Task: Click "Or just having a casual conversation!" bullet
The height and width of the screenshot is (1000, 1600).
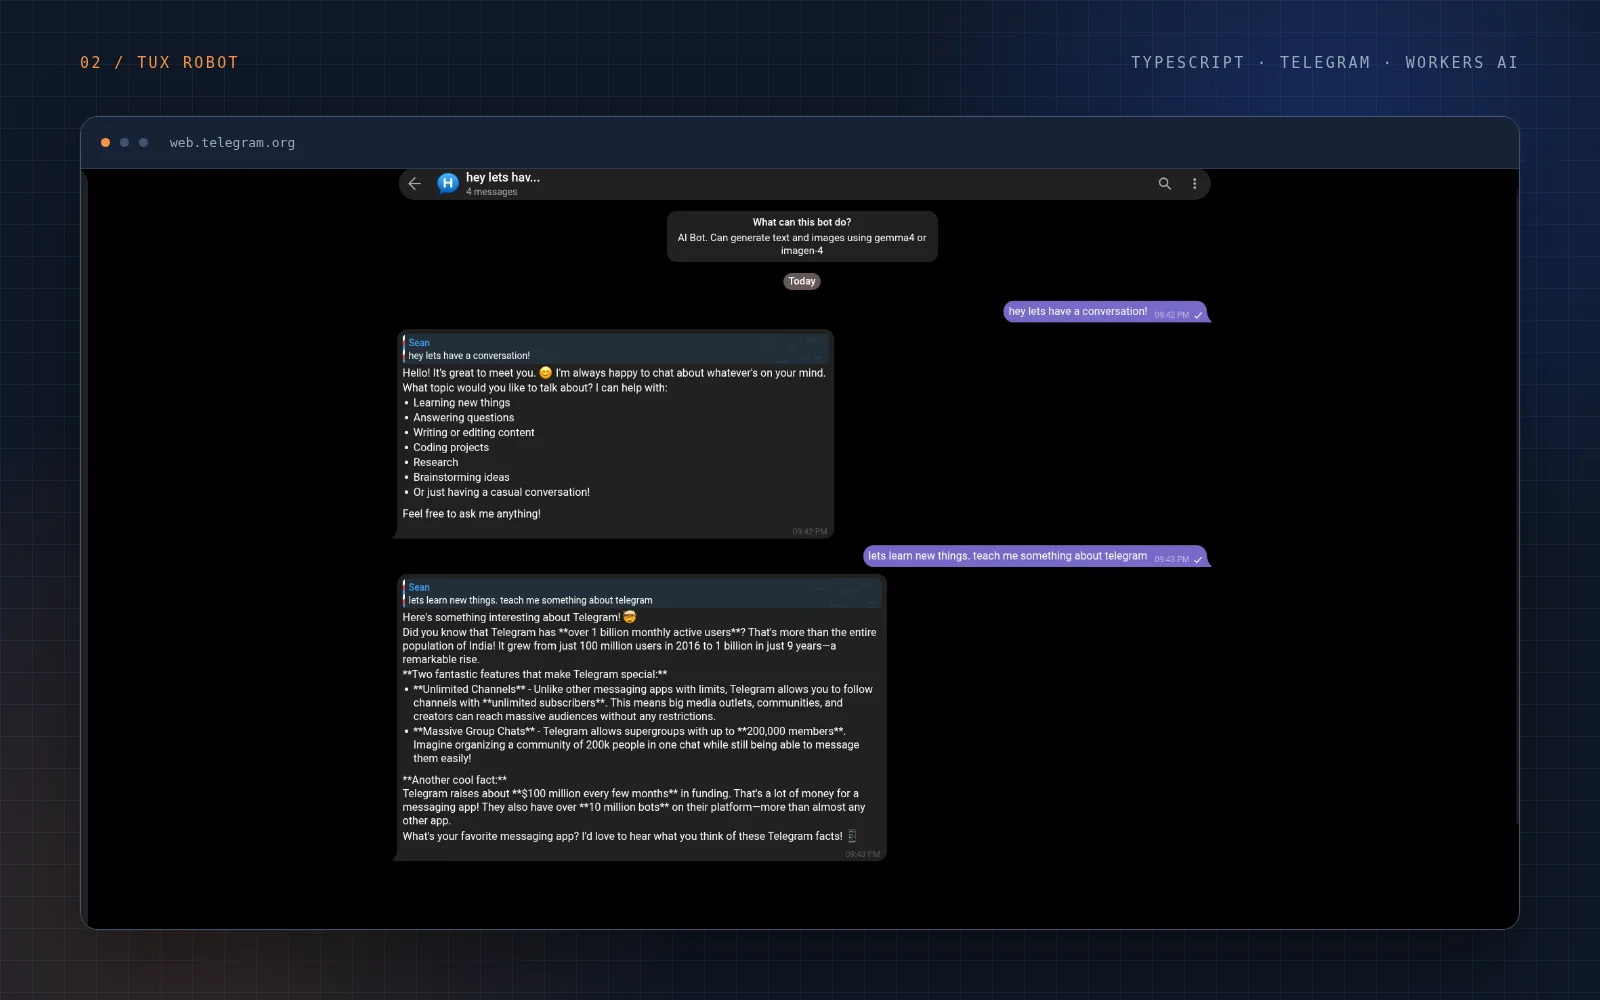Action: (501, 493)
